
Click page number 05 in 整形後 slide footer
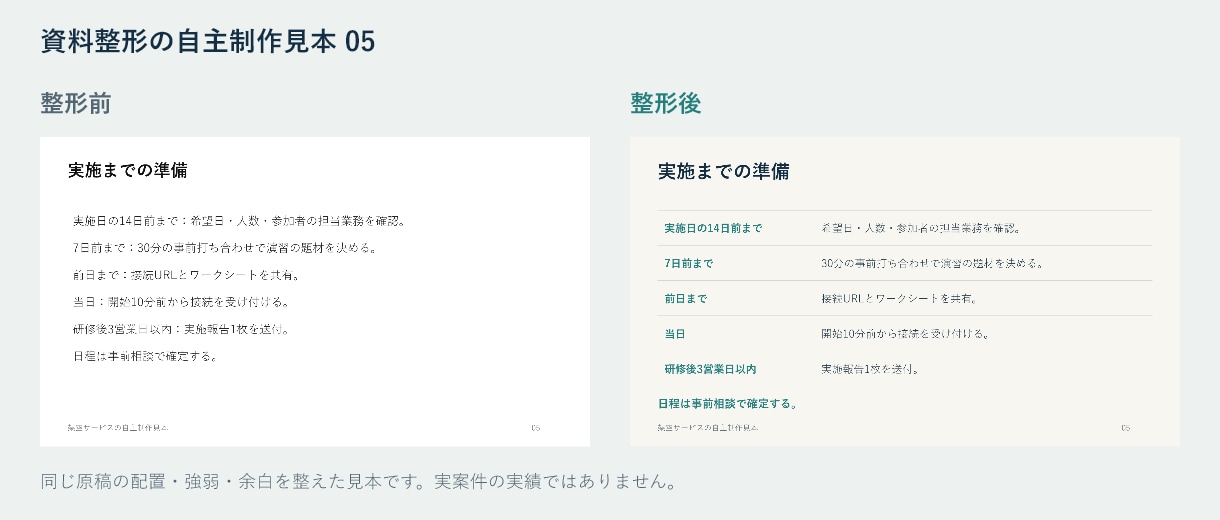click(x=1126, y=428)
